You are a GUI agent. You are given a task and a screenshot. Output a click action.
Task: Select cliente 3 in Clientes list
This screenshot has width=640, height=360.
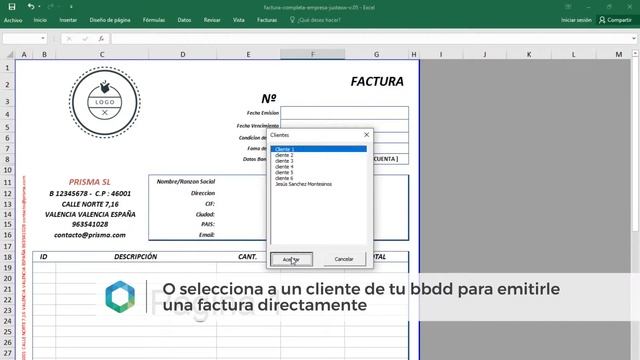[319, 161]
